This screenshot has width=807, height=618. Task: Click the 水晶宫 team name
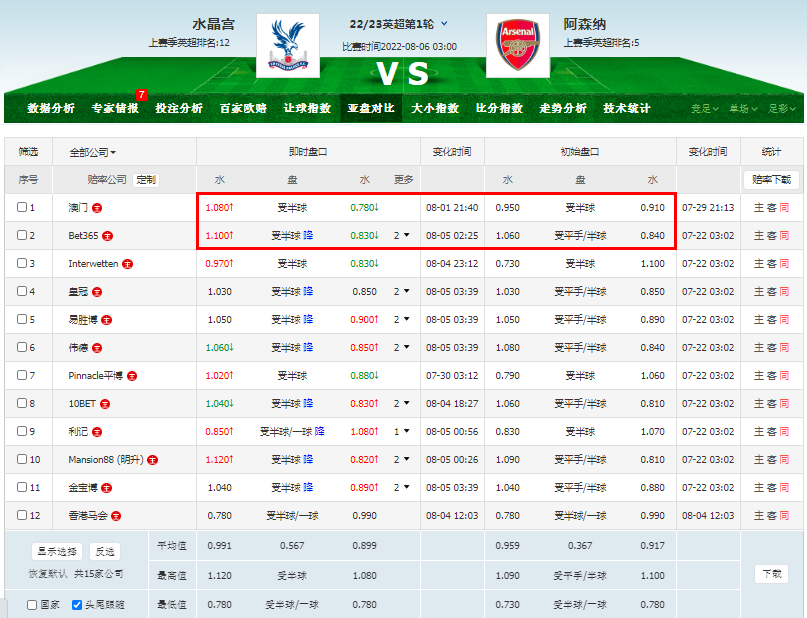tap(214, 24)
